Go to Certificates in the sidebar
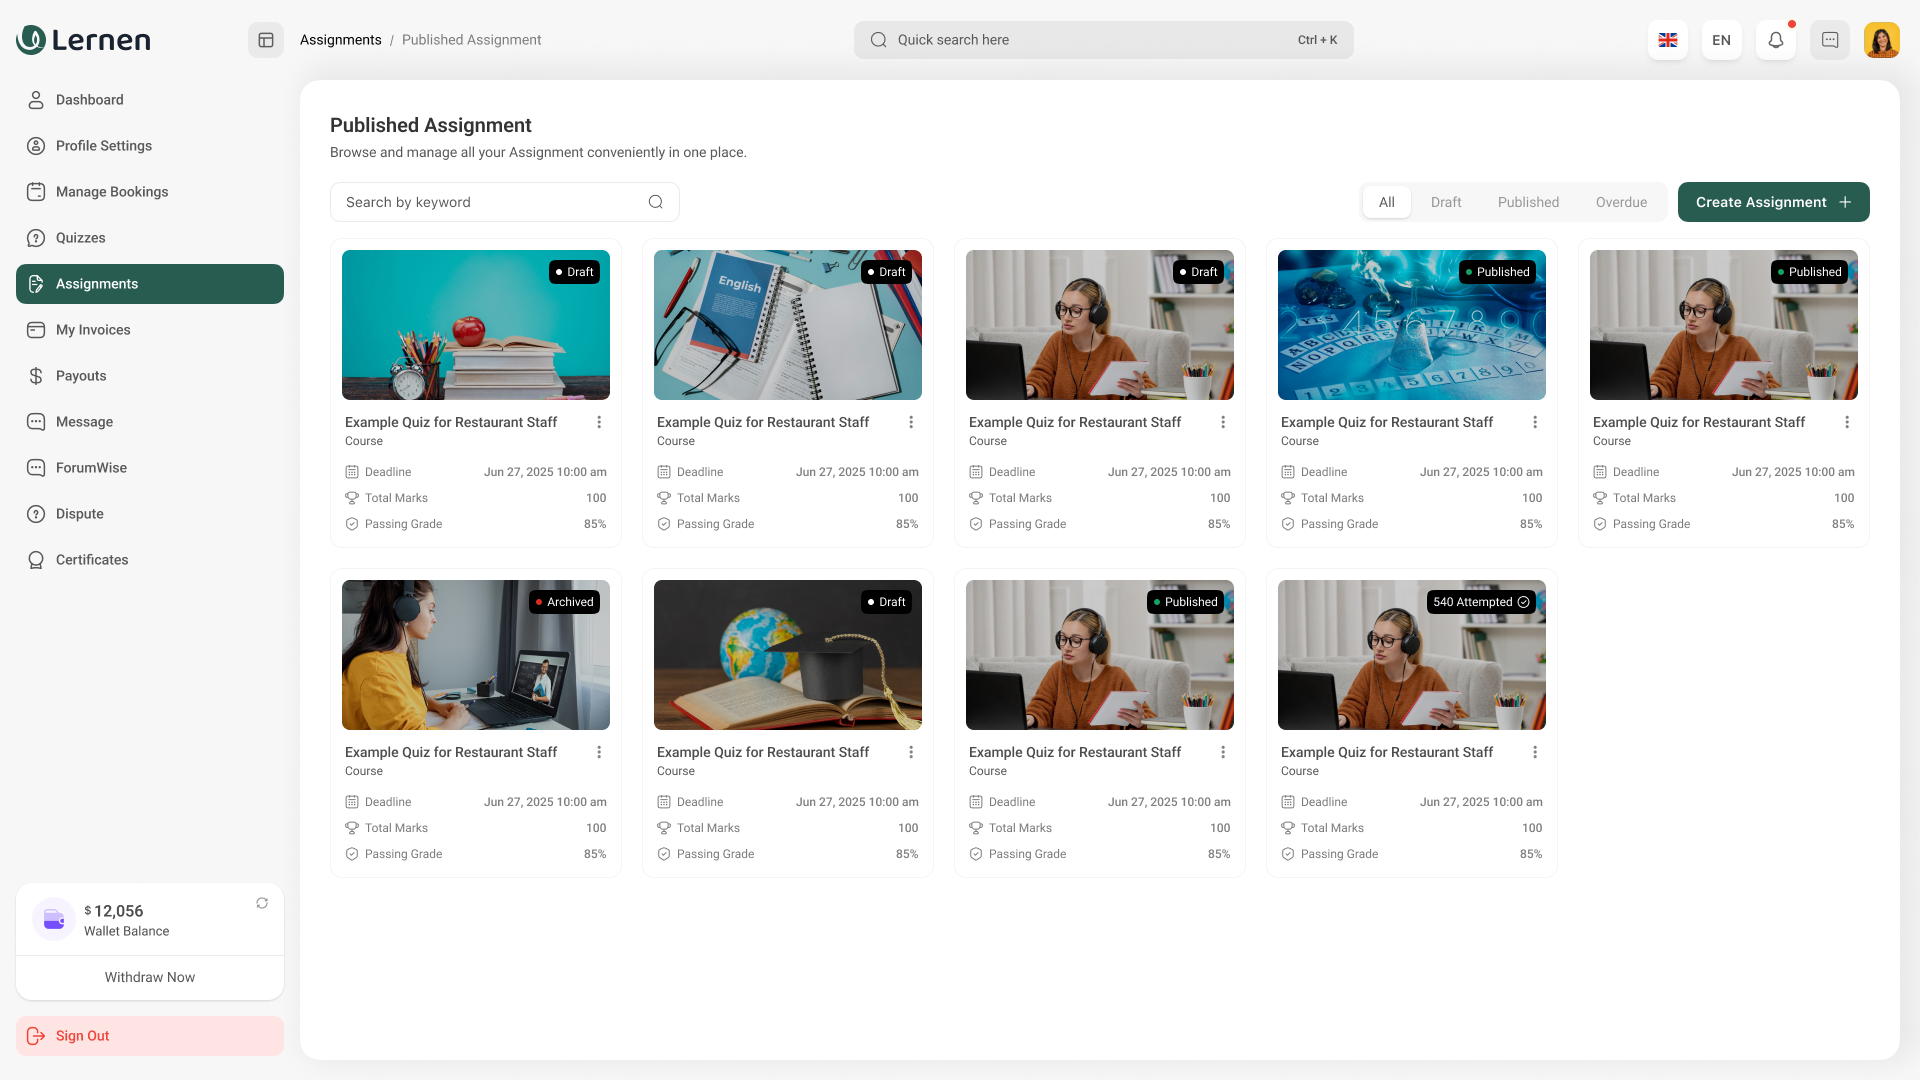 coord(92,560)
